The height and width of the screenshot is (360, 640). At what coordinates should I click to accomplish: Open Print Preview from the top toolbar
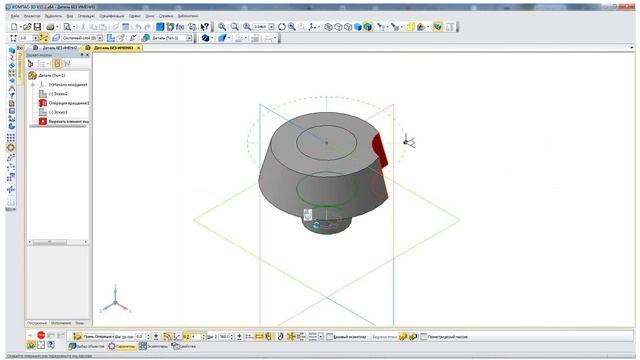tap(67, 27)
